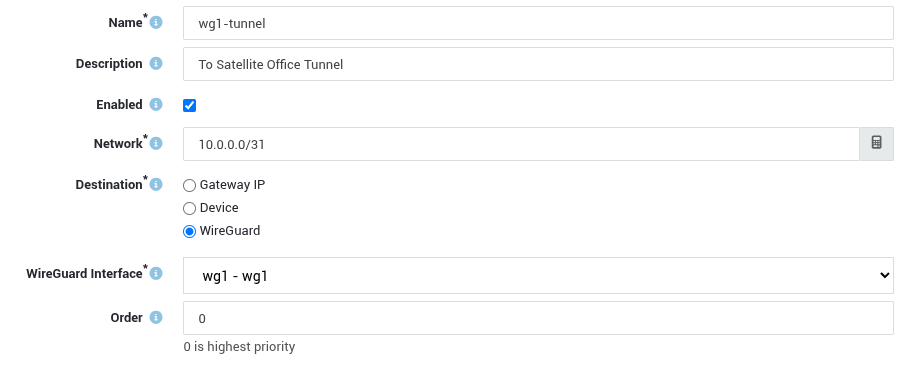Uncheck the Enabled checkbox
This screenshot has height=373, width=916.
pyautogui.click(x=189, y=106)
